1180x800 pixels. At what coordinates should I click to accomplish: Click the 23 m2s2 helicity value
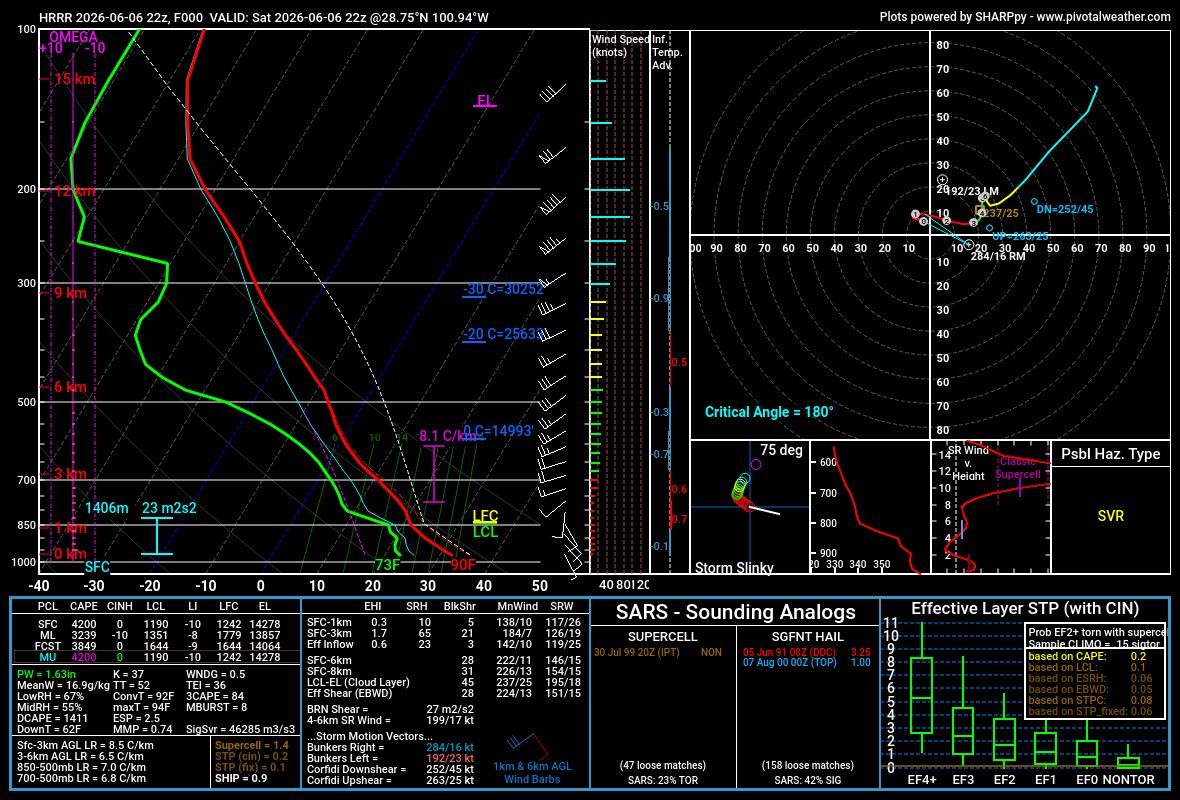(169, 508)
